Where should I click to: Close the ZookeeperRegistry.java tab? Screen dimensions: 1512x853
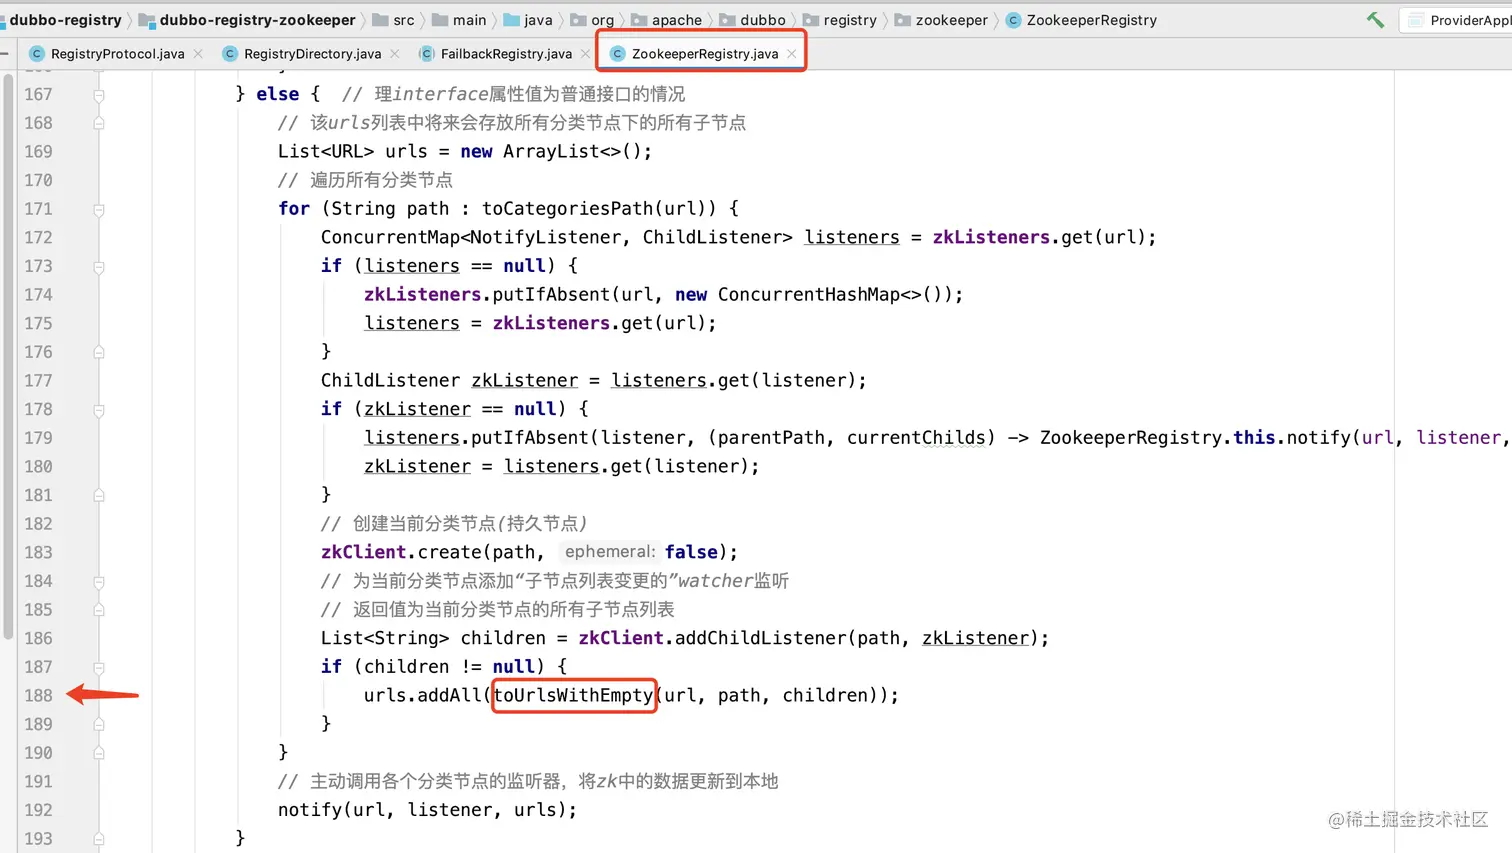pyautogui.click(x=792, y=54)
